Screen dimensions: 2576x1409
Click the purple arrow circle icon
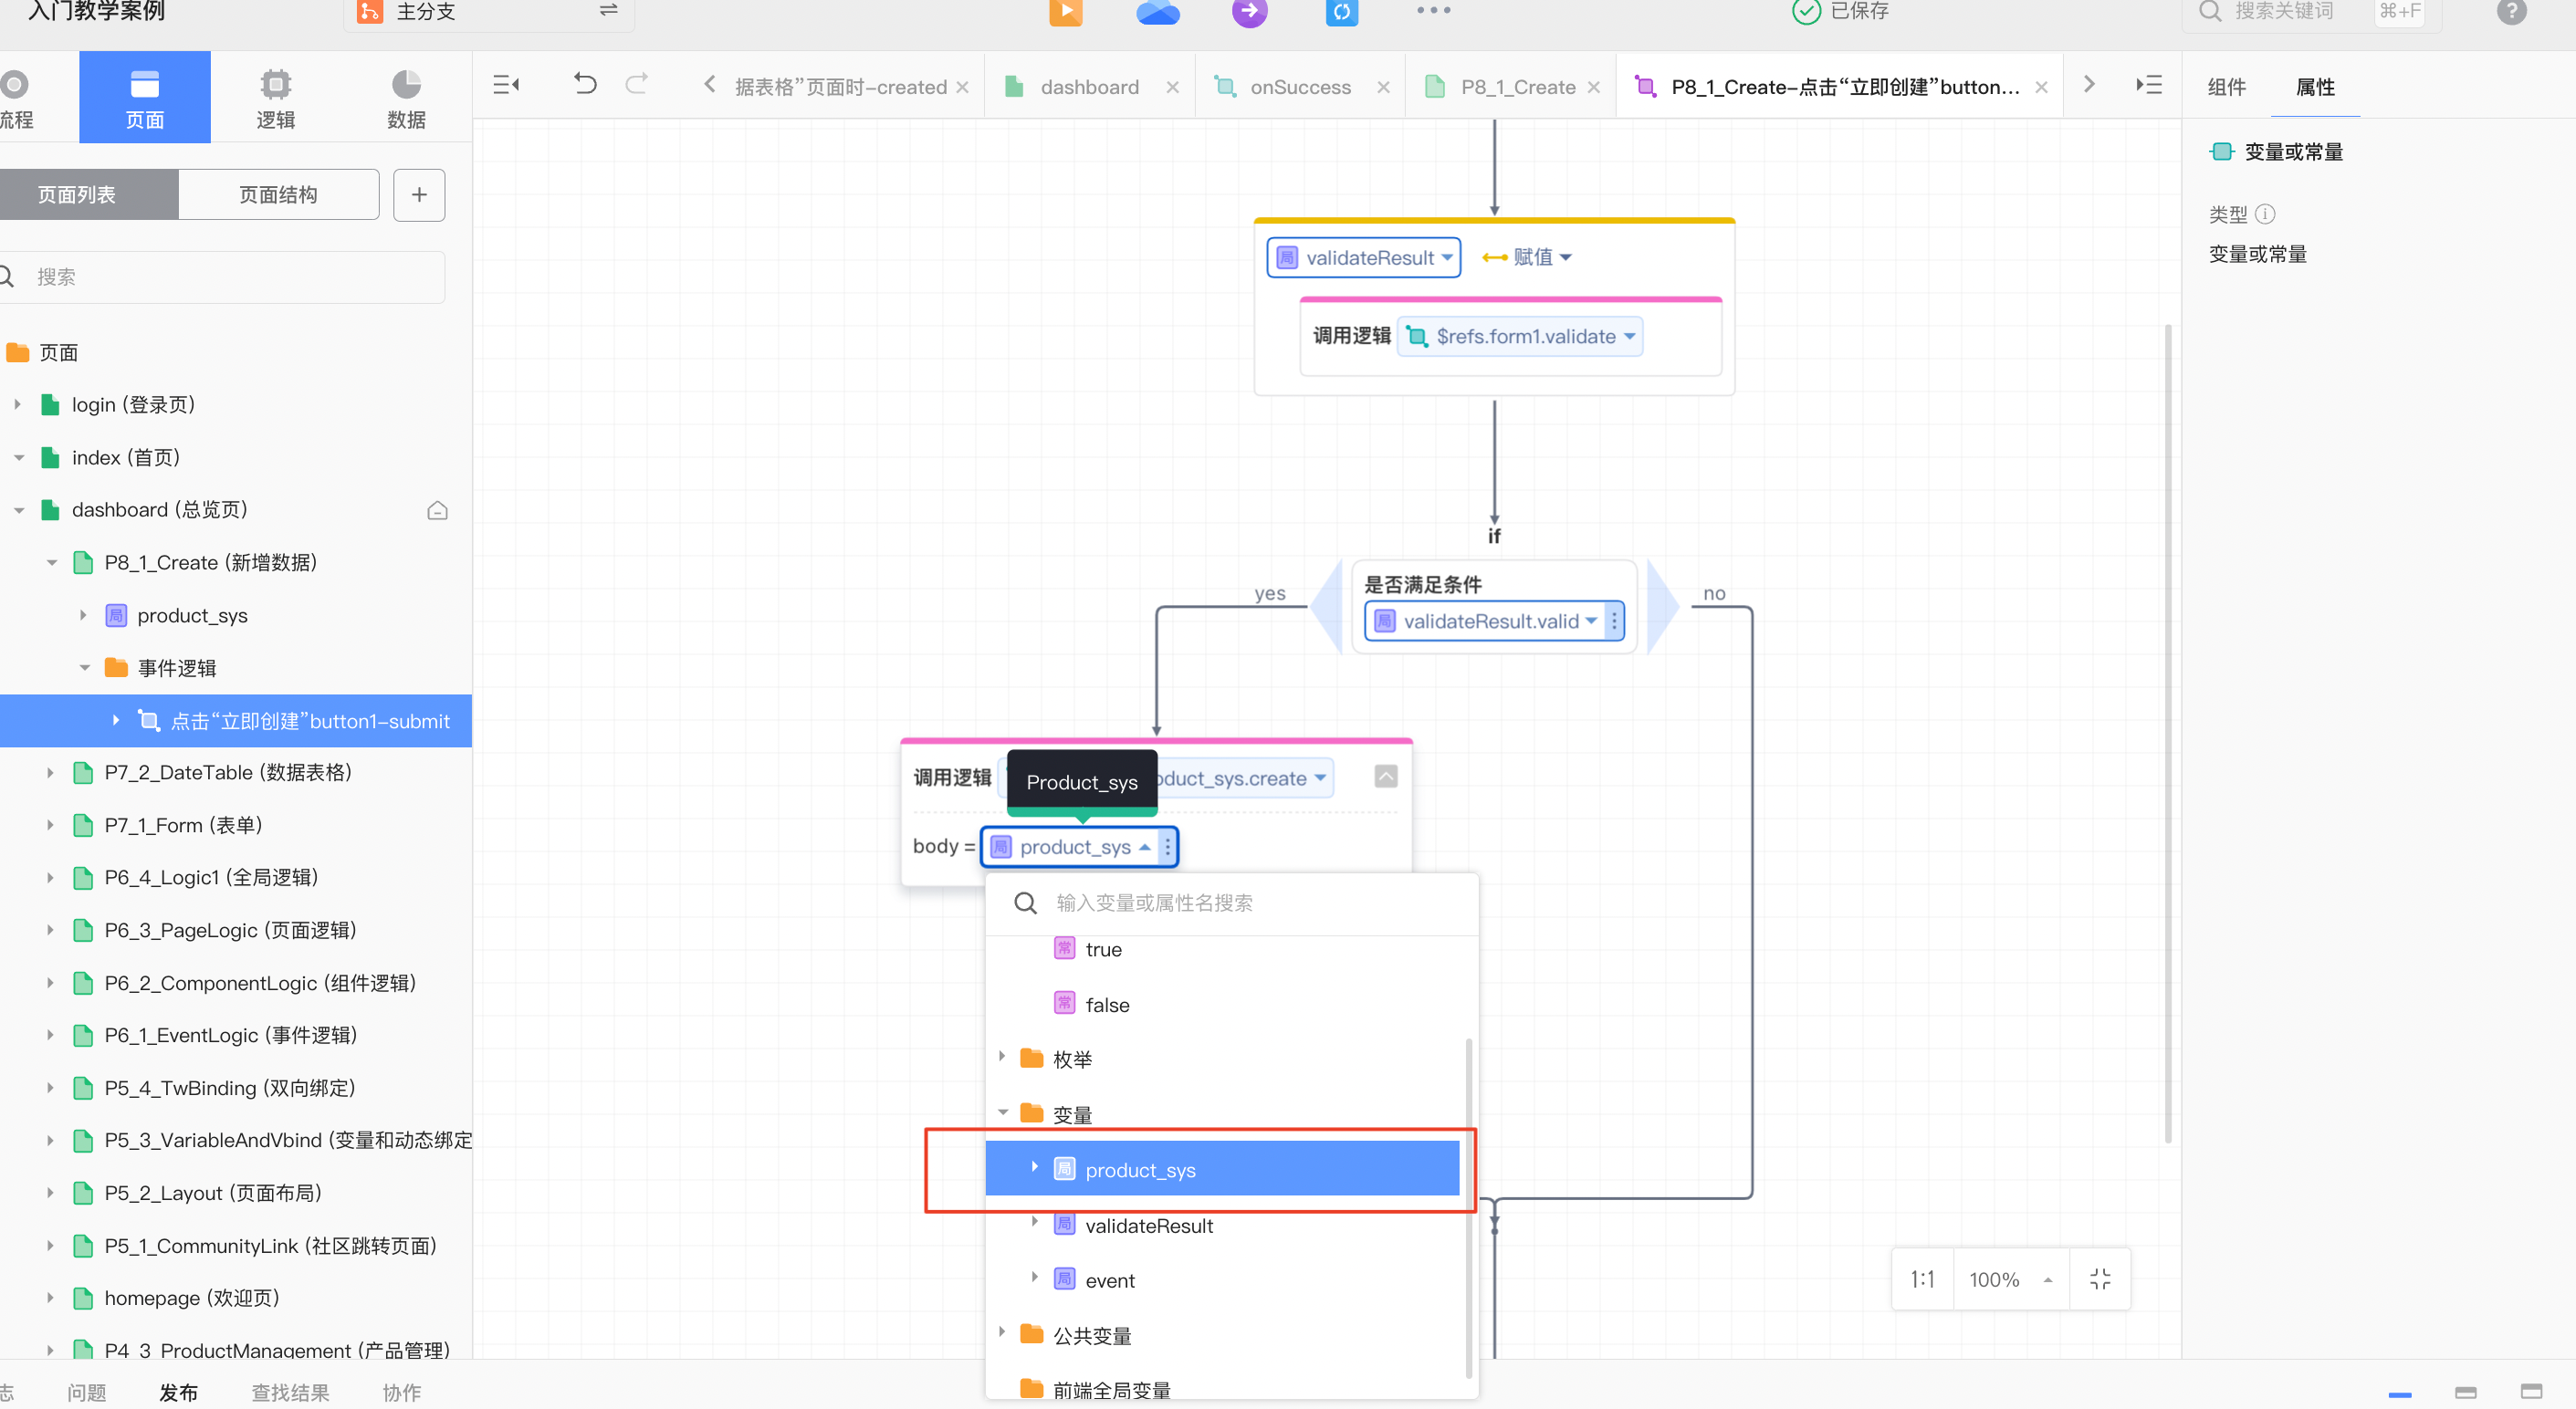[x=1249, y=12]
